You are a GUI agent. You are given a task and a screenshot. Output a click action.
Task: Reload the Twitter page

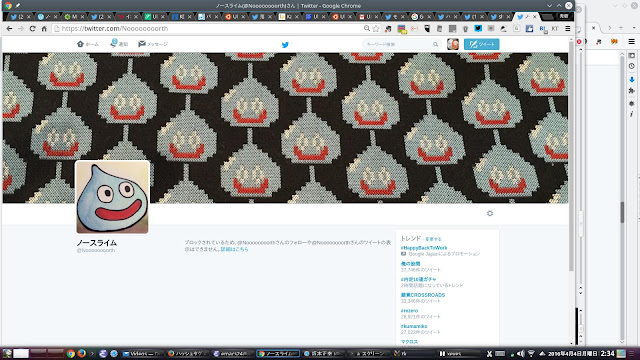point(32,29)
